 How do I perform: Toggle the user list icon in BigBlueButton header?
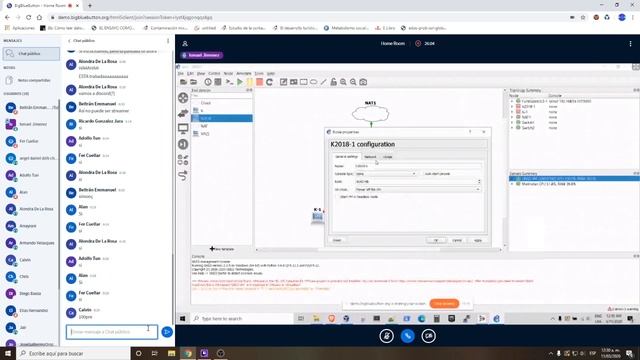(x=185, y=44)
